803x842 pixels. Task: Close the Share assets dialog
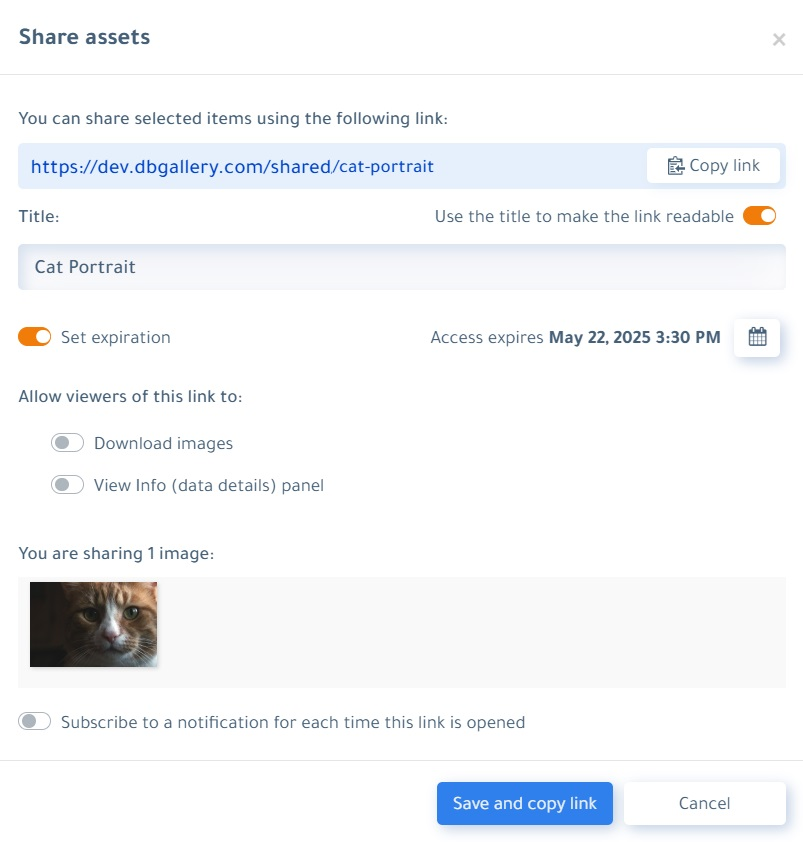(779, 40)
